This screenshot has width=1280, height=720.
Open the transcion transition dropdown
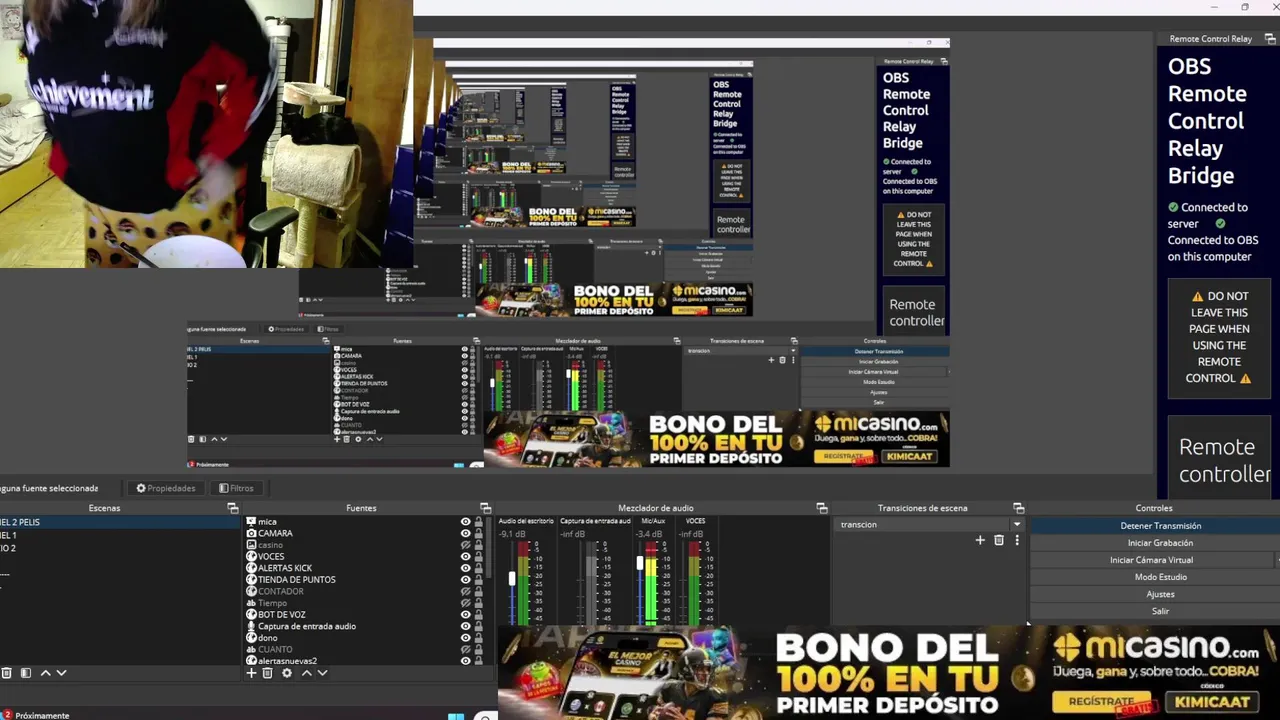coord(930,524)
